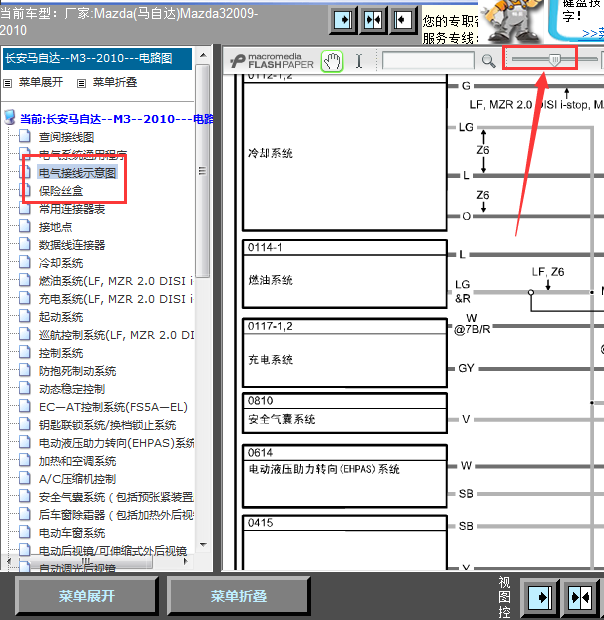Click the sidebar horizontal scrollbar right arrow
This screenshot has height=620, width=604.
pyautogui.click(x=185, y=561)
